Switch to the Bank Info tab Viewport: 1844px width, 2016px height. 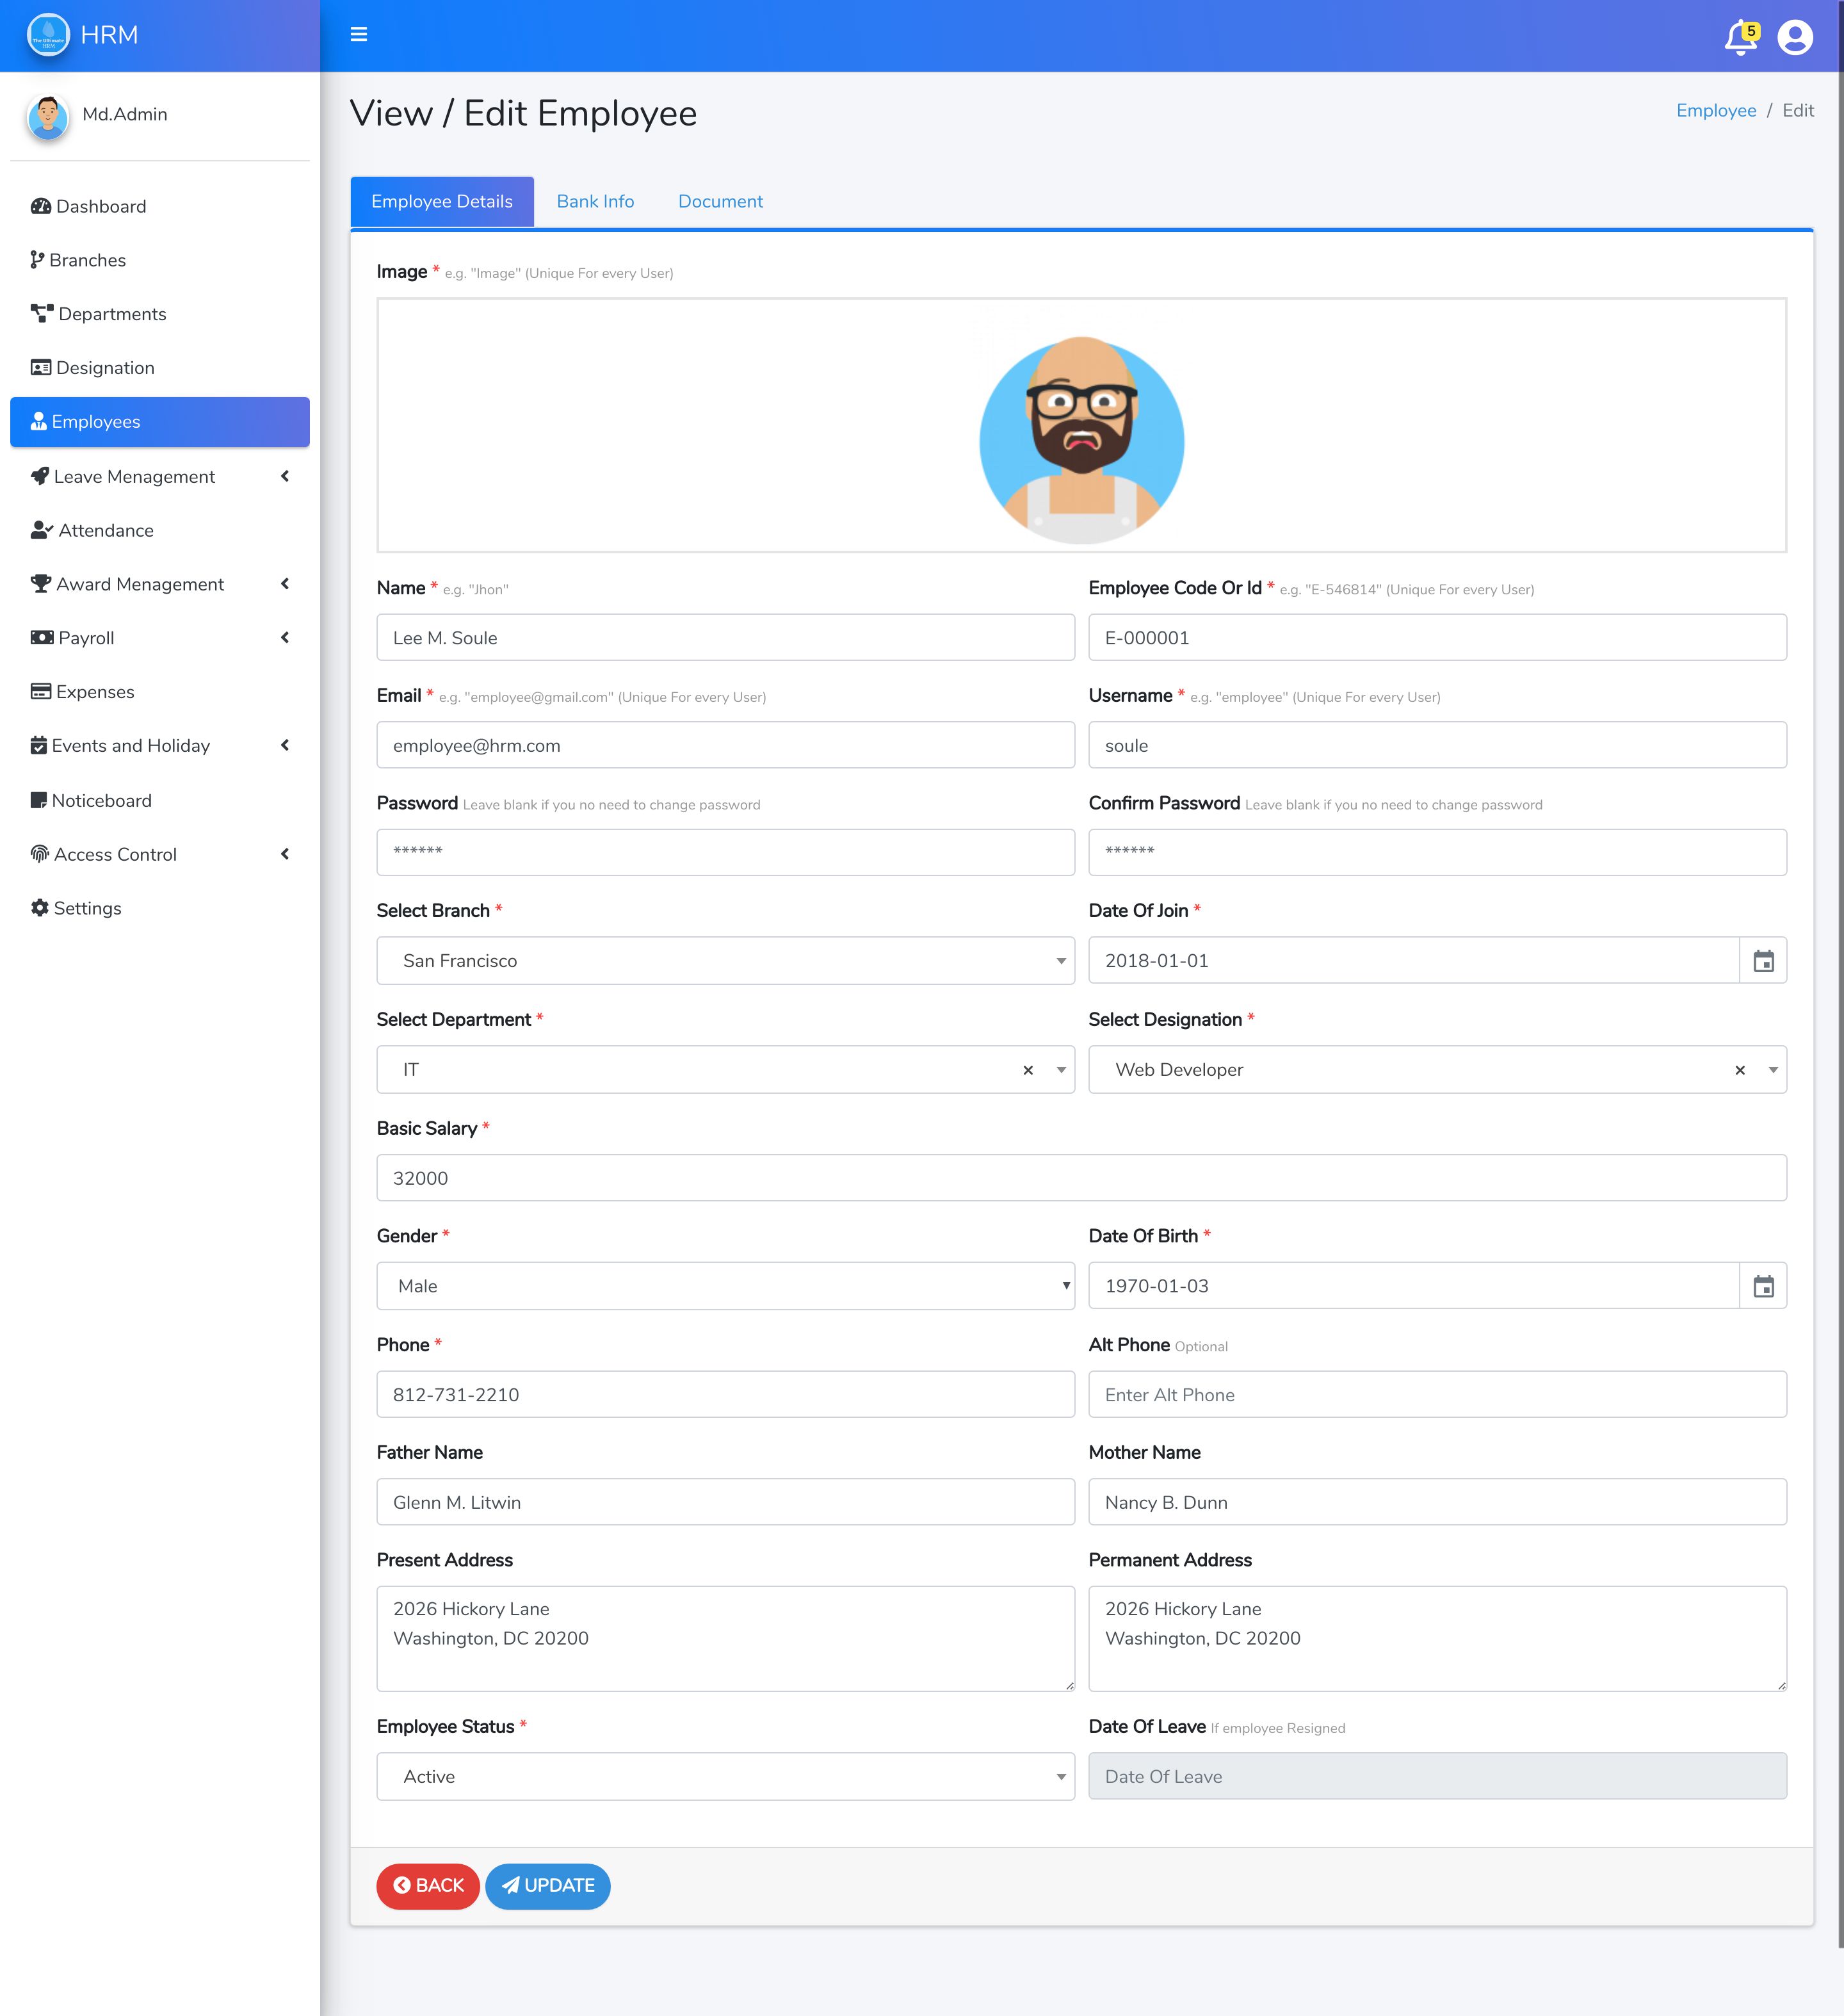click(595, 201)
